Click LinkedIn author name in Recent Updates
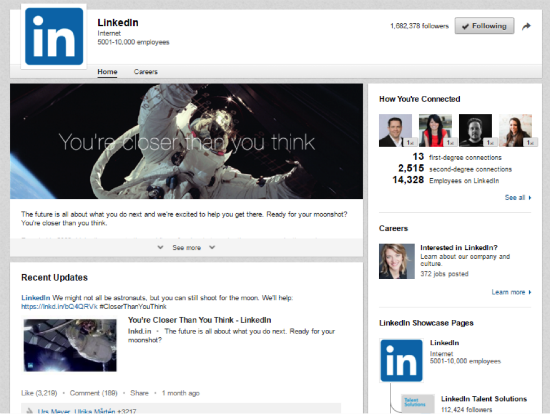 [36, 298]
